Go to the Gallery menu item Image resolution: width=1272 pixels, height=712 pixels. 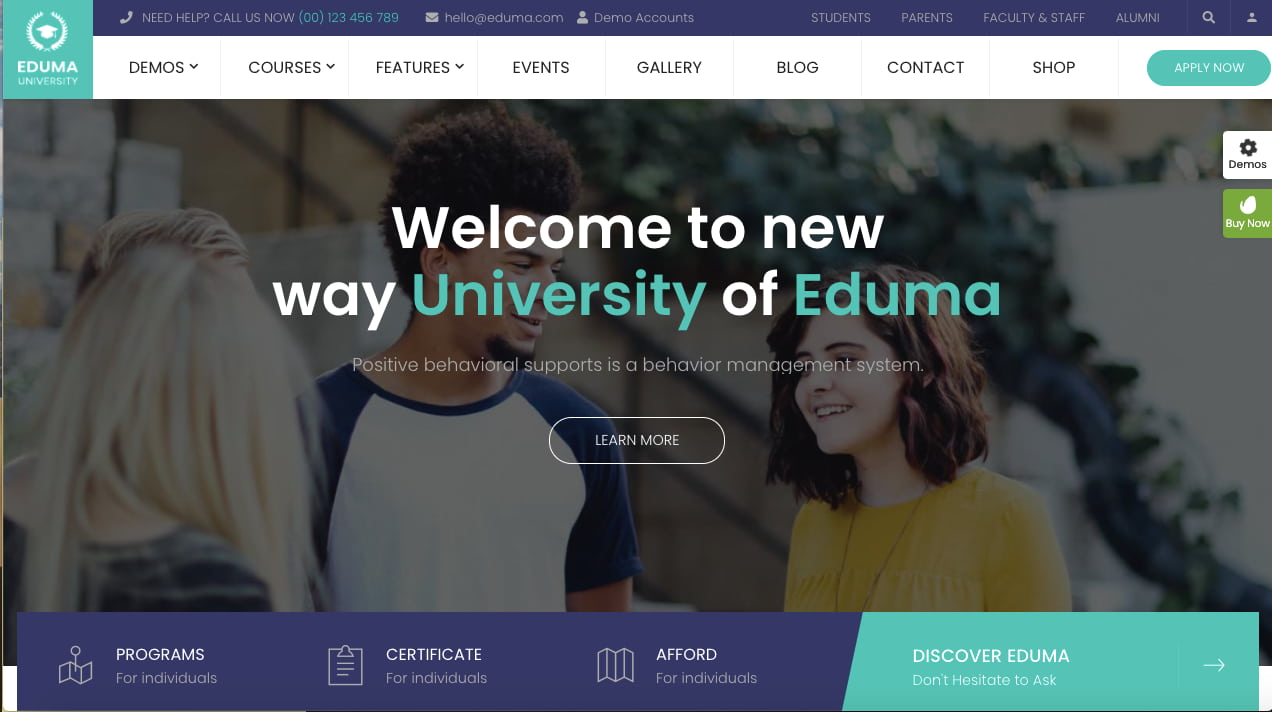(669, 67)
